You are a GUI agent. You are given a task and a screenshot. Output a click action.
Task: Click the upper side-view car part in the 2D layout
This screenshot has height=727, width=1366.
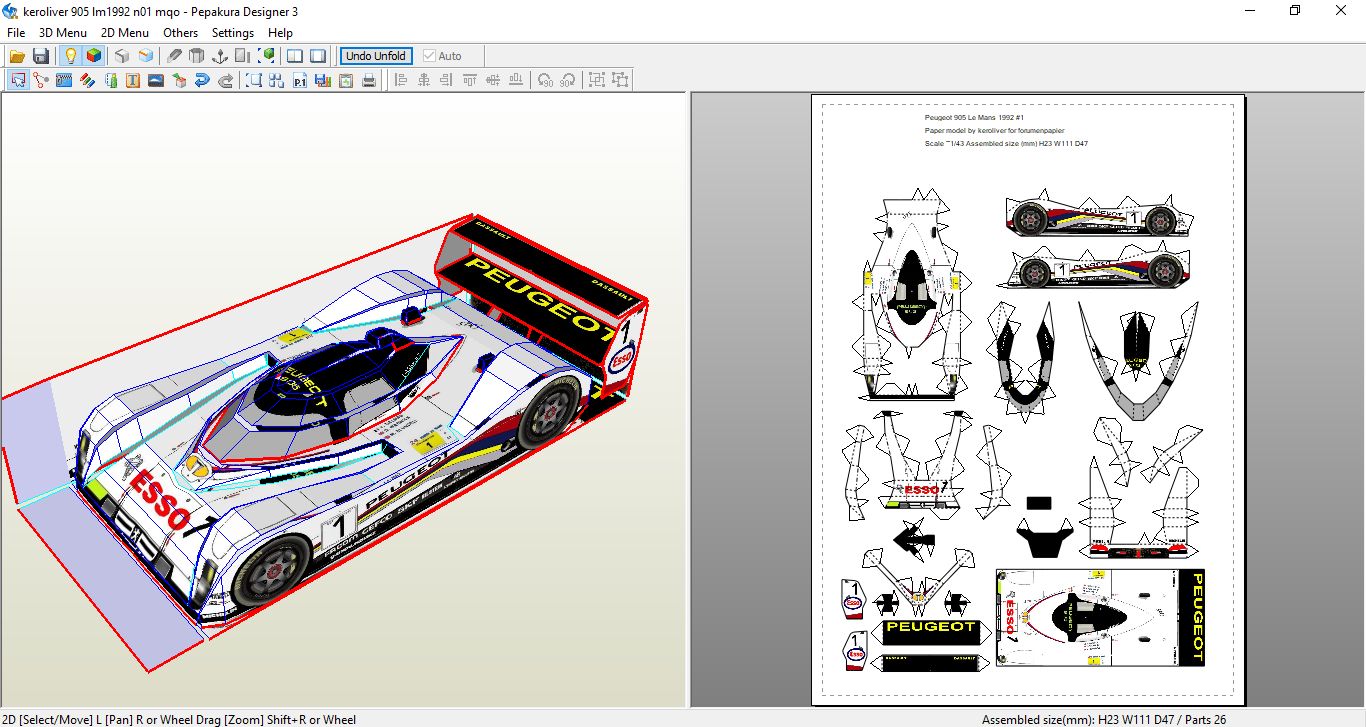tap(1099, 215)
